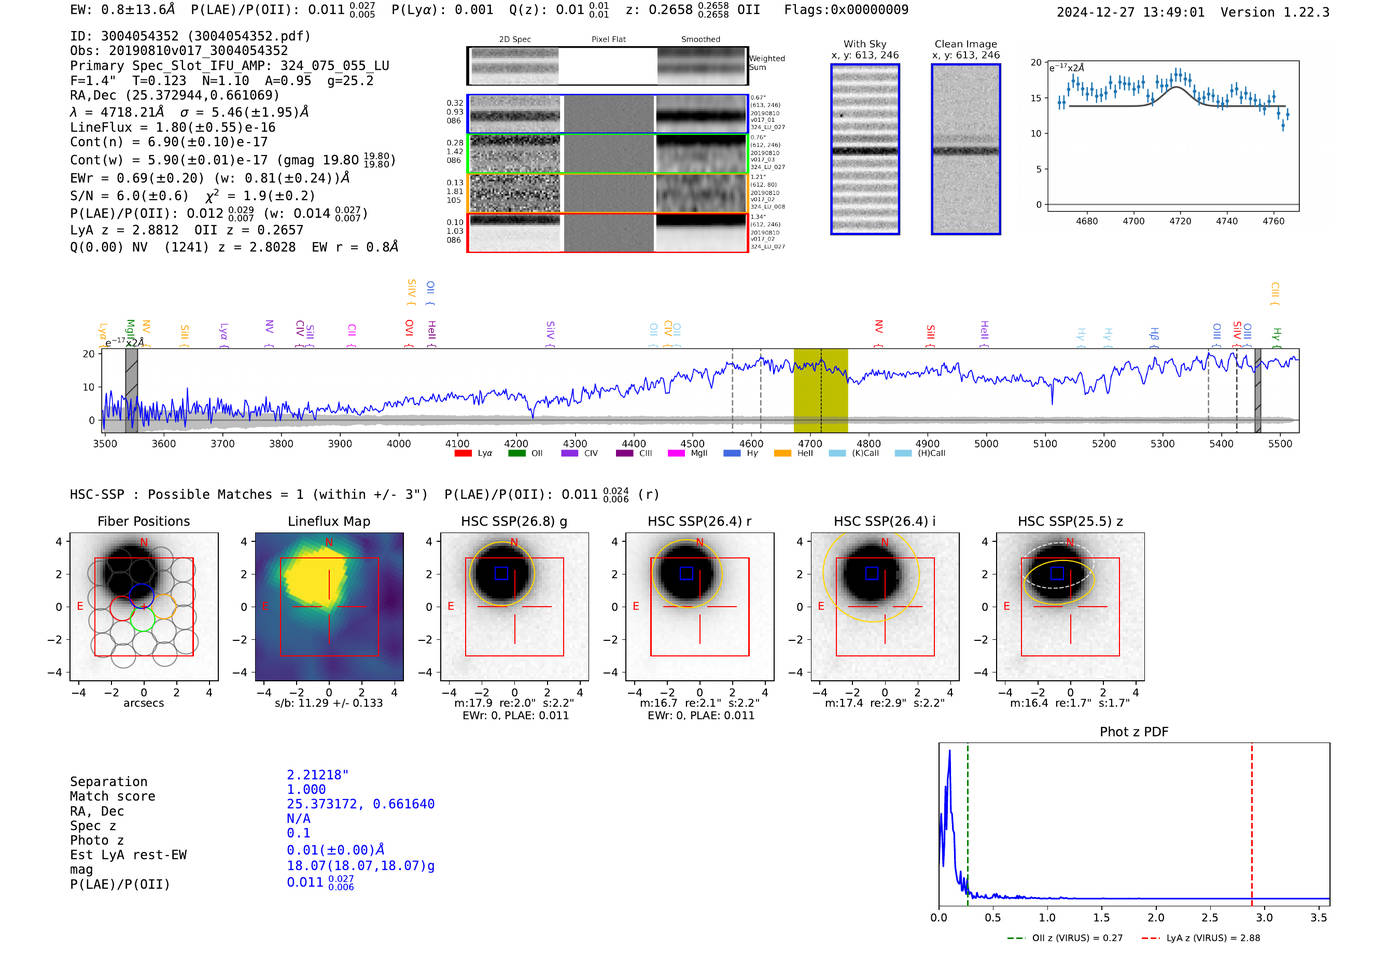Screen dimensions: 1400x953
Task: Select the Spec z value N/A
Action: pos(299,818)
